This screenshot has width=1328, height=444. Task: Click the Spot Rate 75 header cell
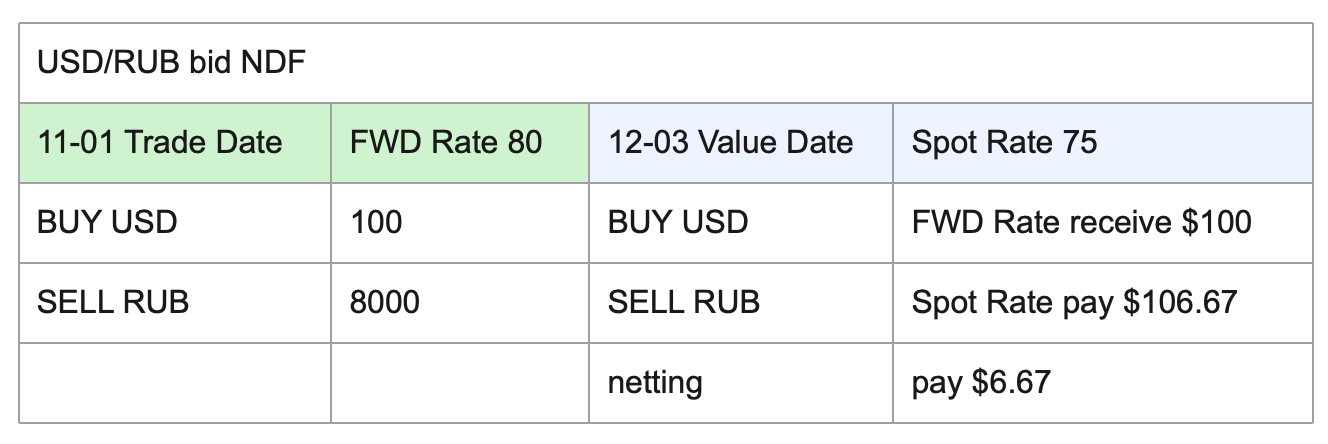[x=1004, y=142]
